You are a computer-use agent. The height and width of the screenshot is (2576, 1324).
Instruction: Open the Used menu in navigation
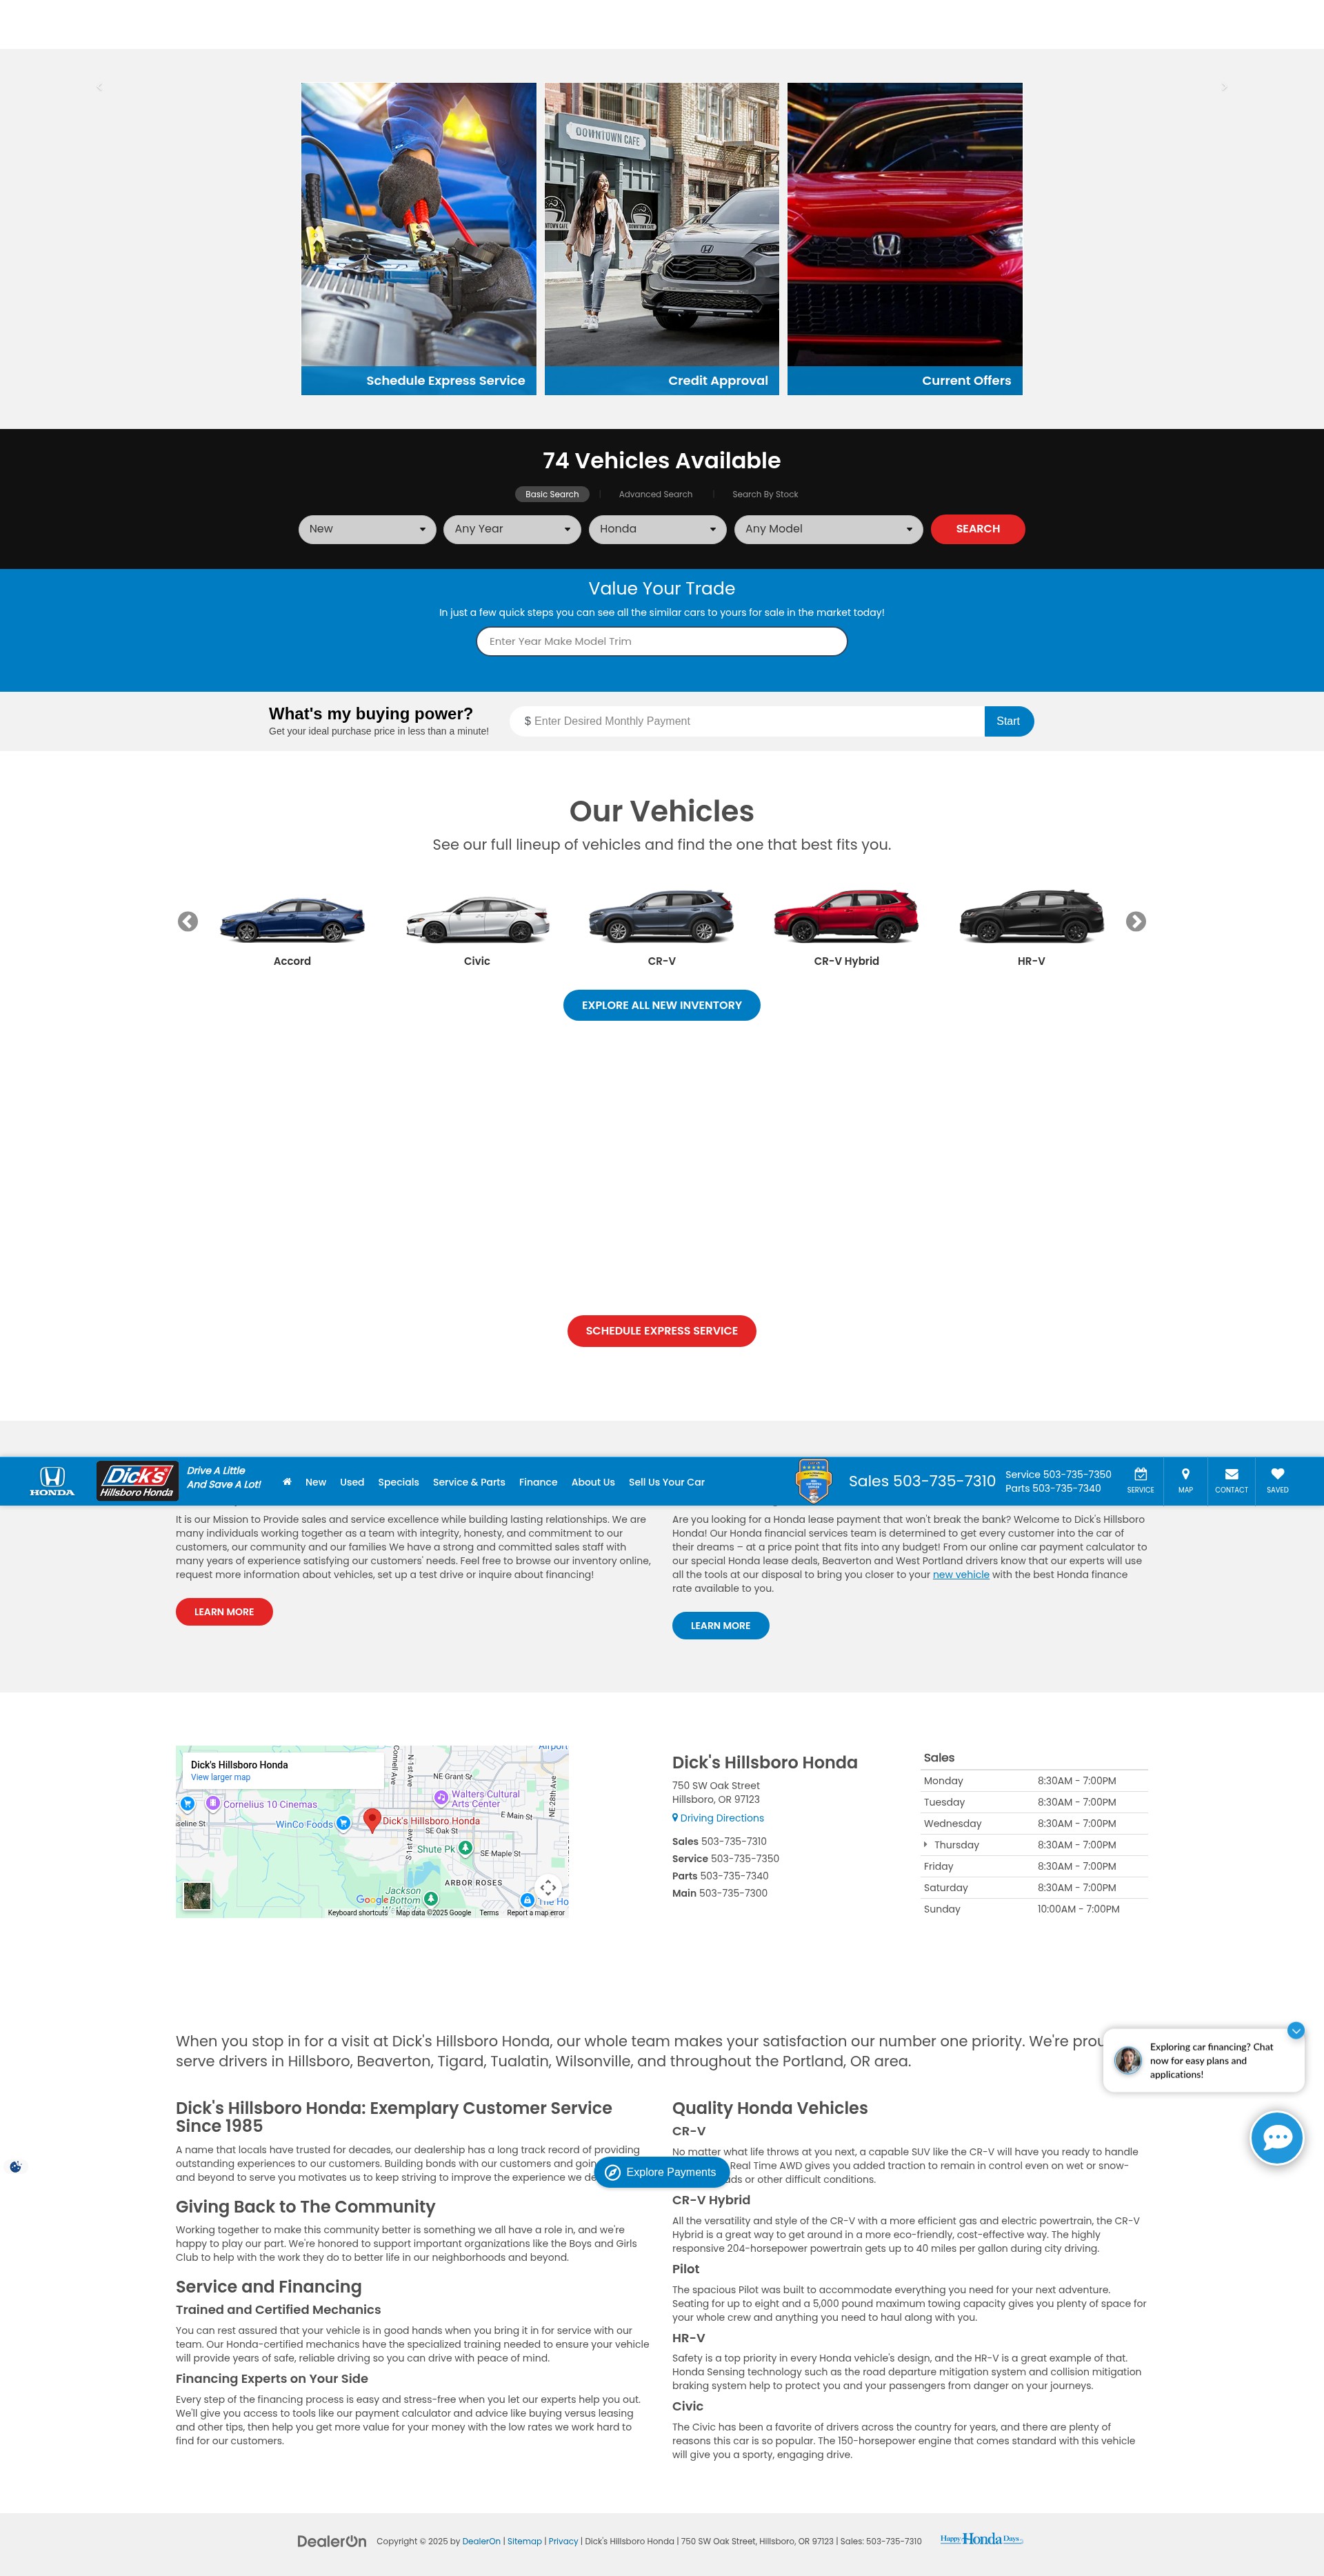(x=352, y=1482)
